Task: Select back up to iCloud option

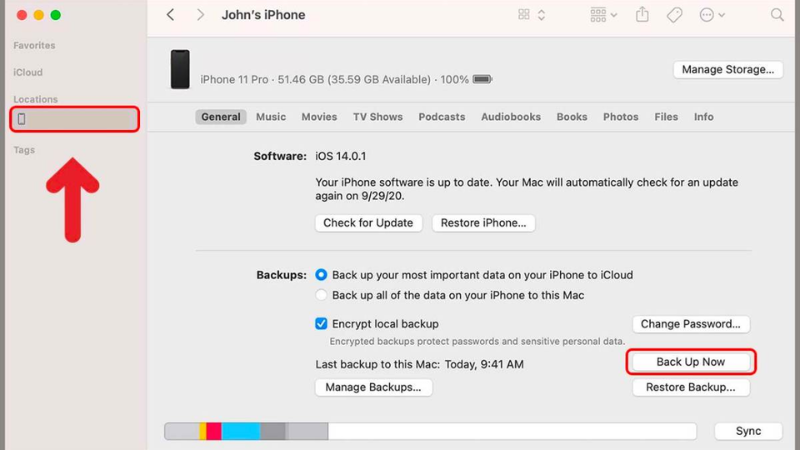Action: 321,275
